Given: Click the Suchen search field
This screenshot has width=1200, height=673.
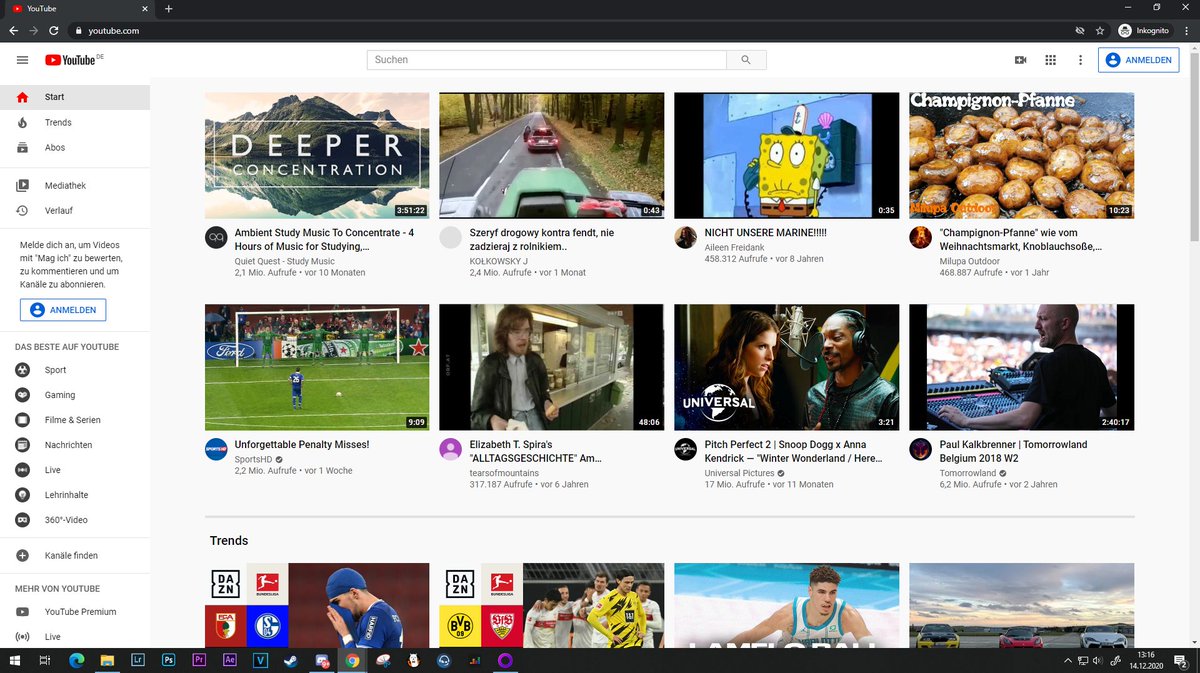Looking at the screenshot, I should point(547,60).
